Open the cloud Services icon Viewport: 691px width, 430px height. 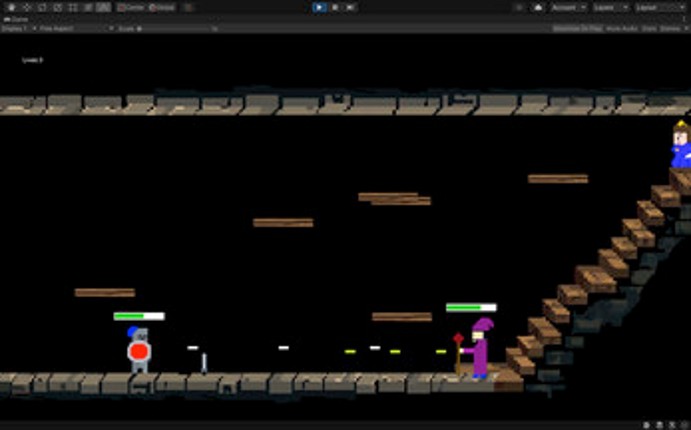click(538, 7)
